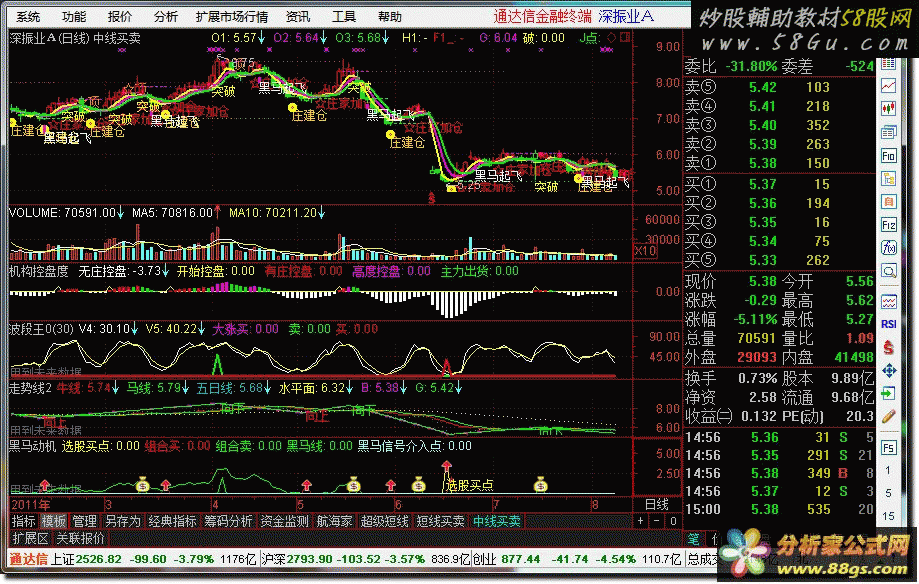
Task: Click the 机构控盘度 indicator label
Action: 39,271
